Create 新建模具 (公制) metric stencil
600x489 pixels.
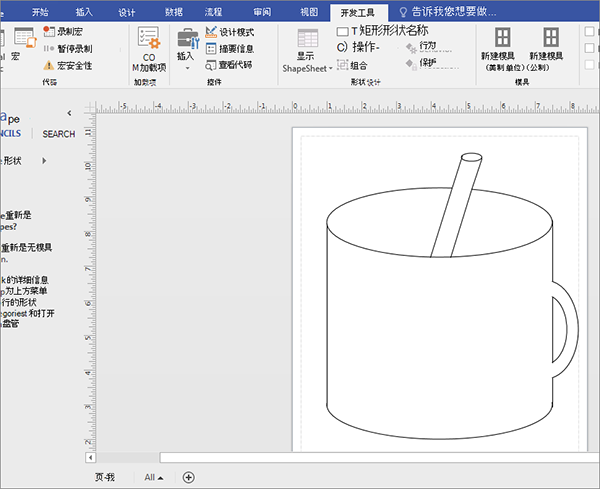(x=551, y=40)
